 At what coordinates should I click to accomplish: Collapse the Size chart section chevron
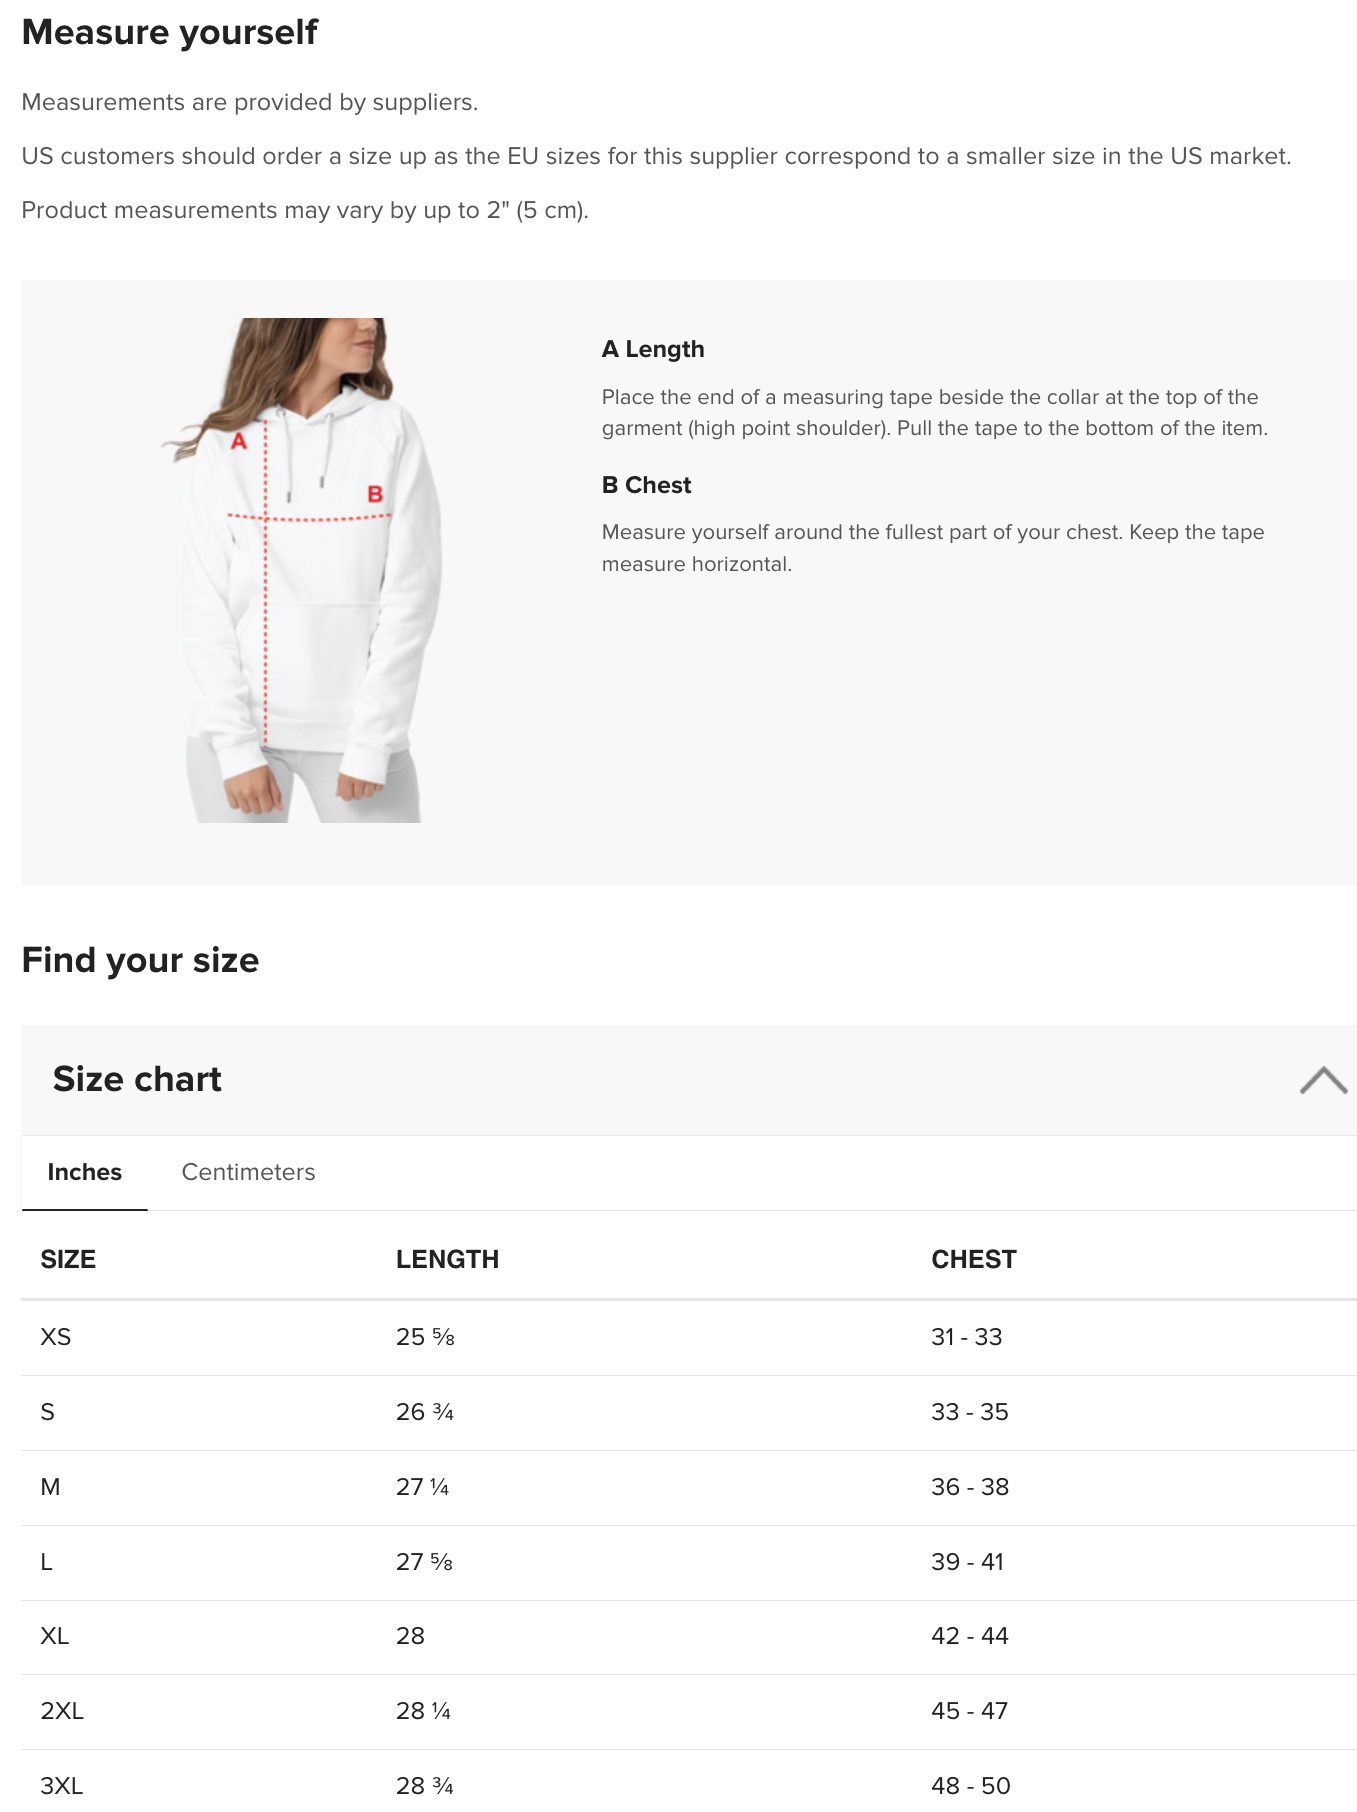(x=1323, y=1080)
